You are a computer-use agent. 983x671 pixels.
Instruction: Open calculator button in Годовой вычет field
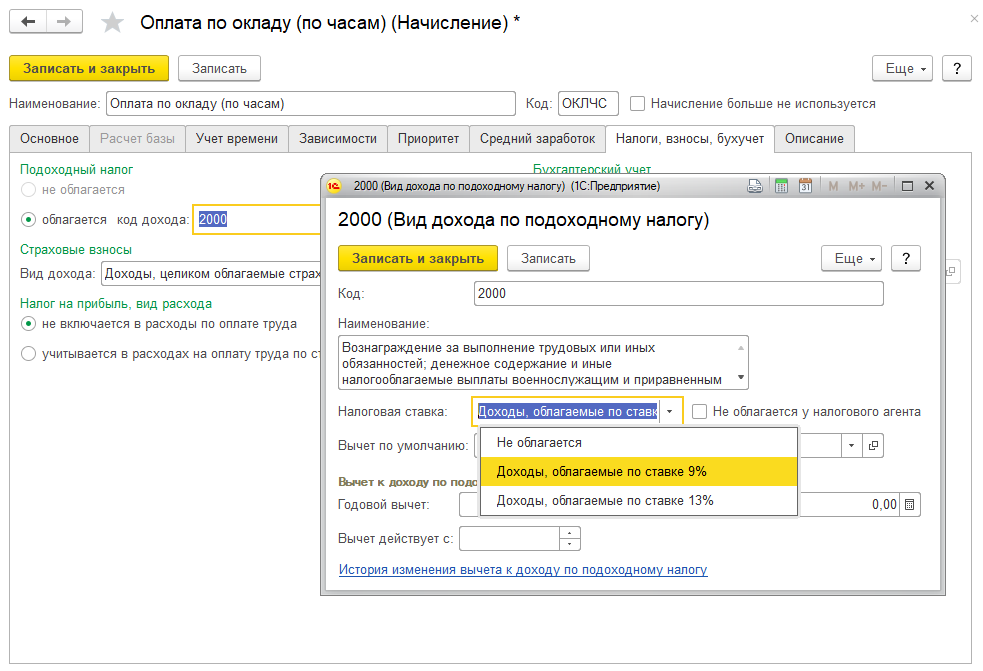coord(909,505)
